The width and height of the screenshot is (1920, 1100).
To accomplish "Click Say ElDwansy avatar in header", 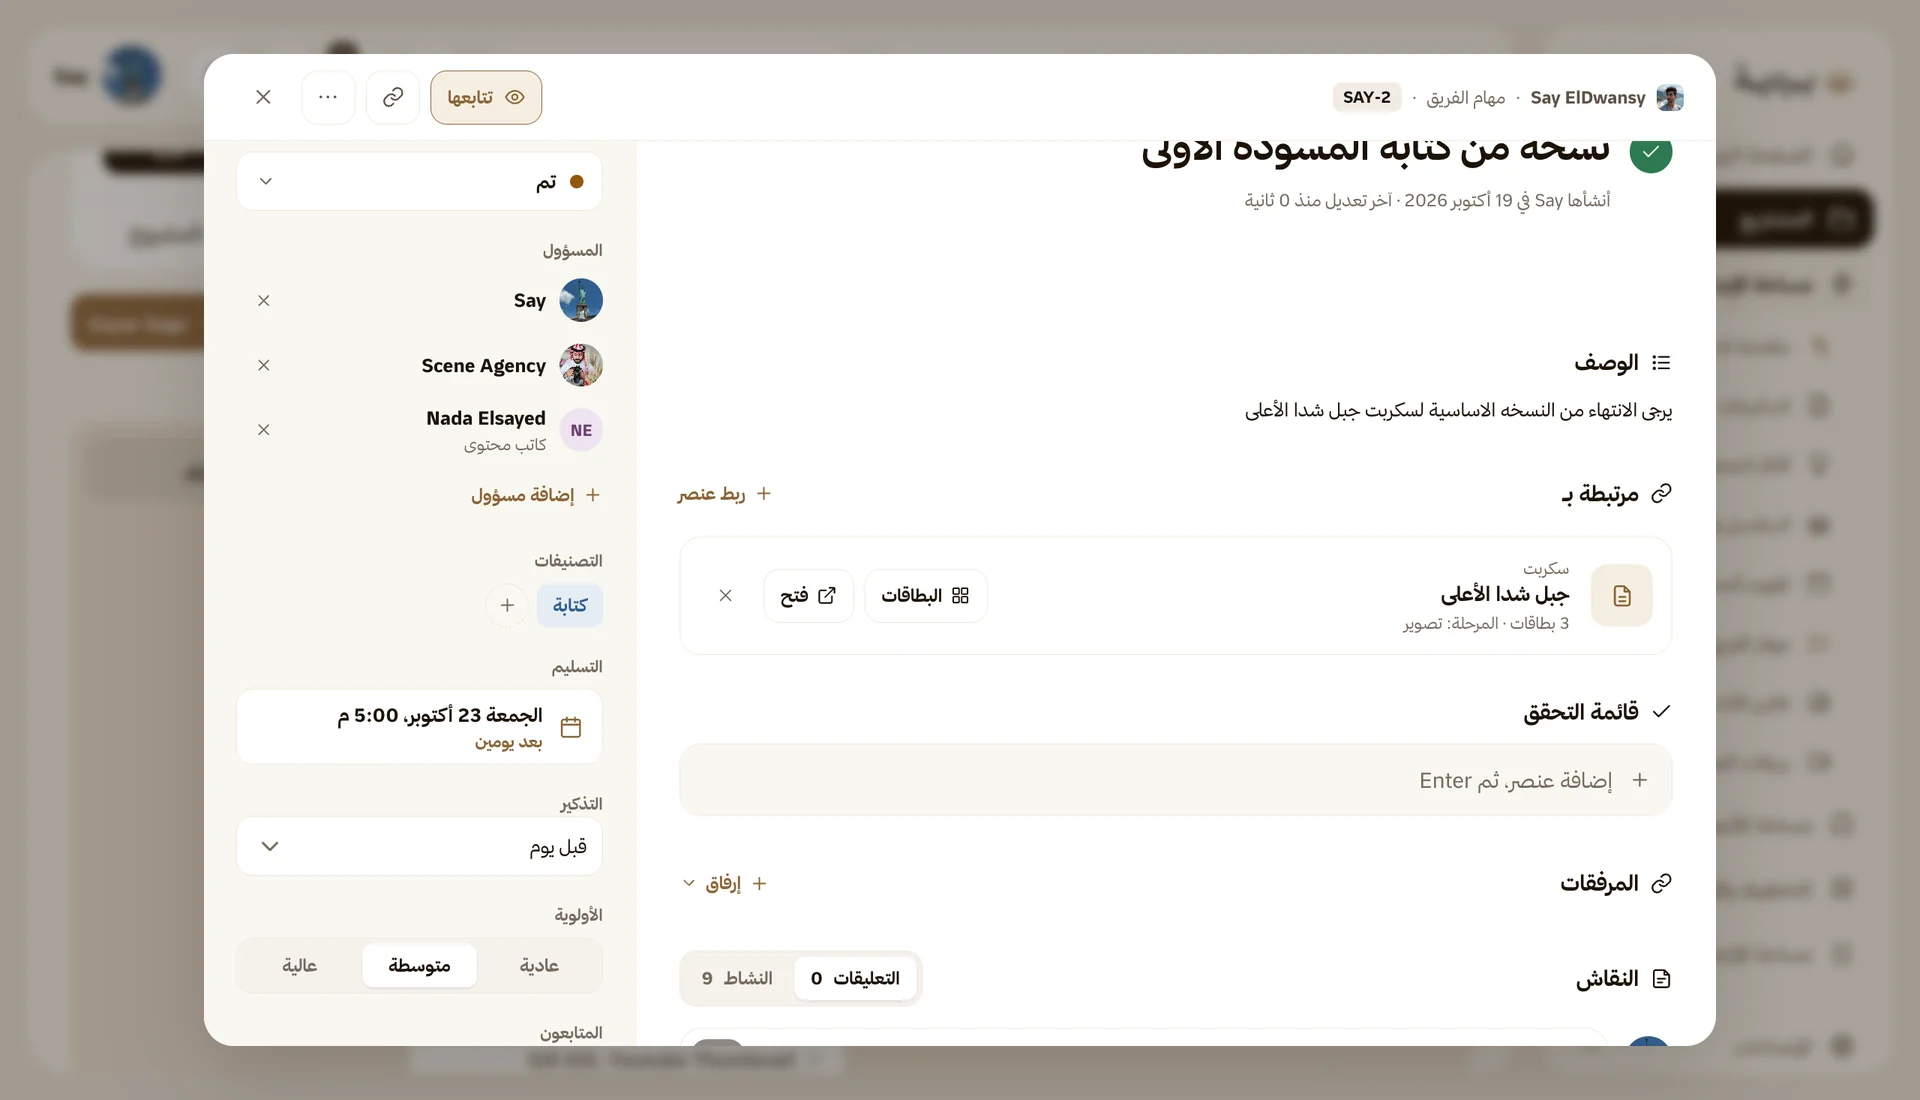I will coord(1670,97).
